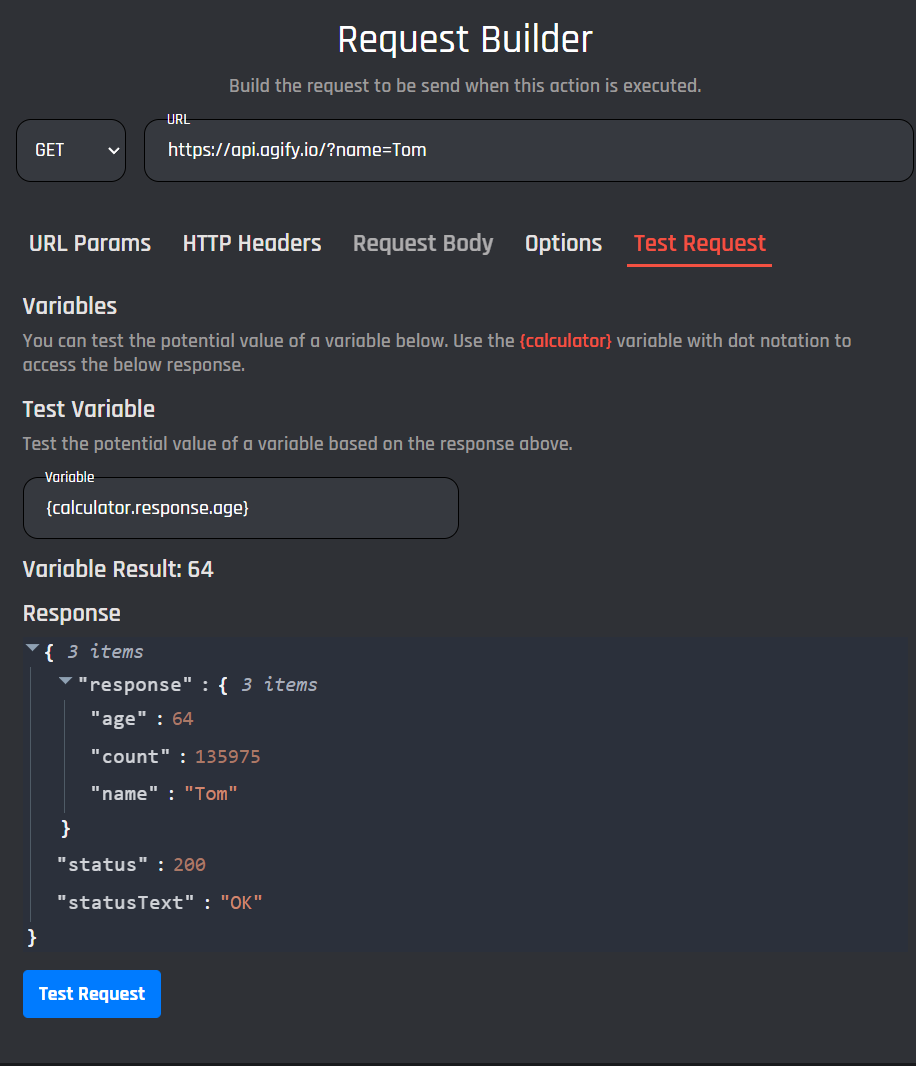Focus the Variable text field
Image resolution: width=916 pixels, height=1066 pixels.
240,508
